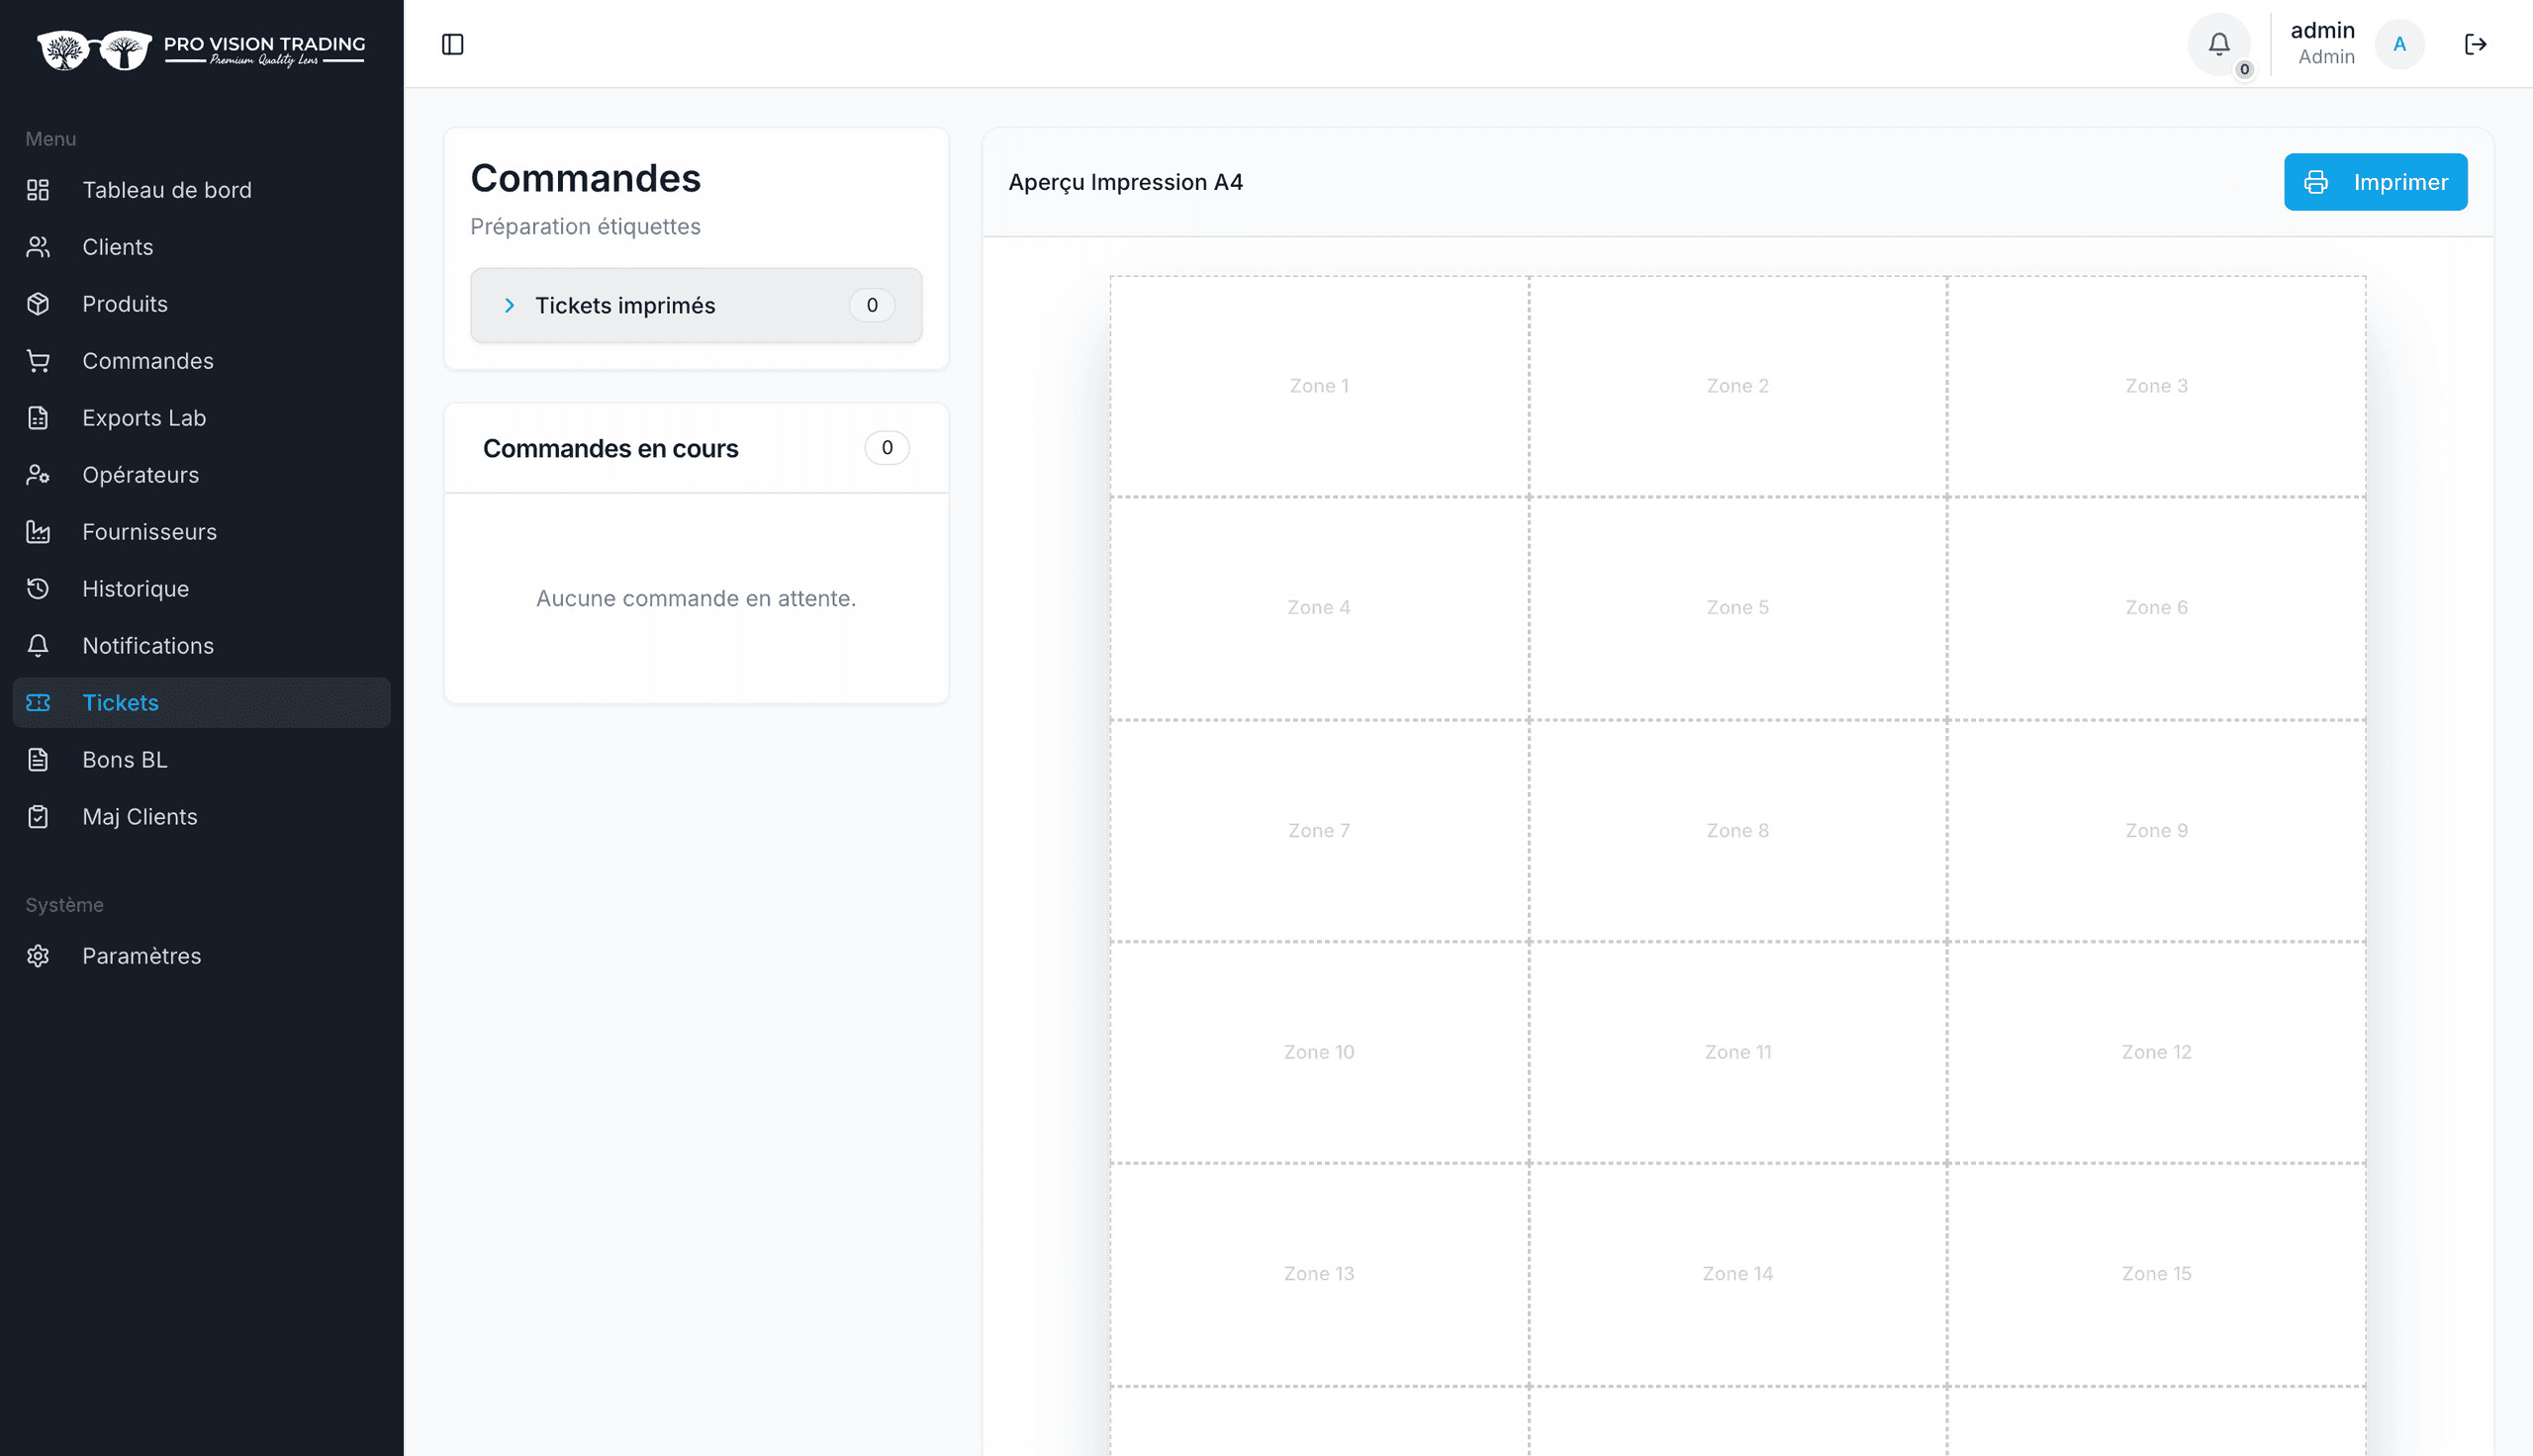Select Zone 14 in print preview

tap(1737, 1274)
